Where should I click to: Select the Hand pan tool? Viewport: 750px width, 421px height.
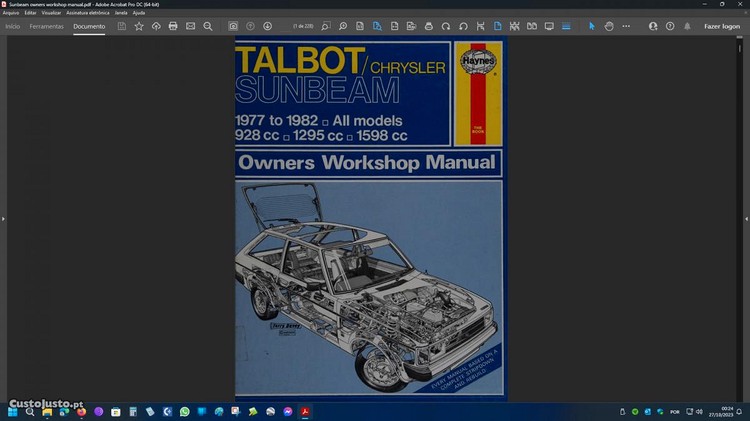(609, 26)
